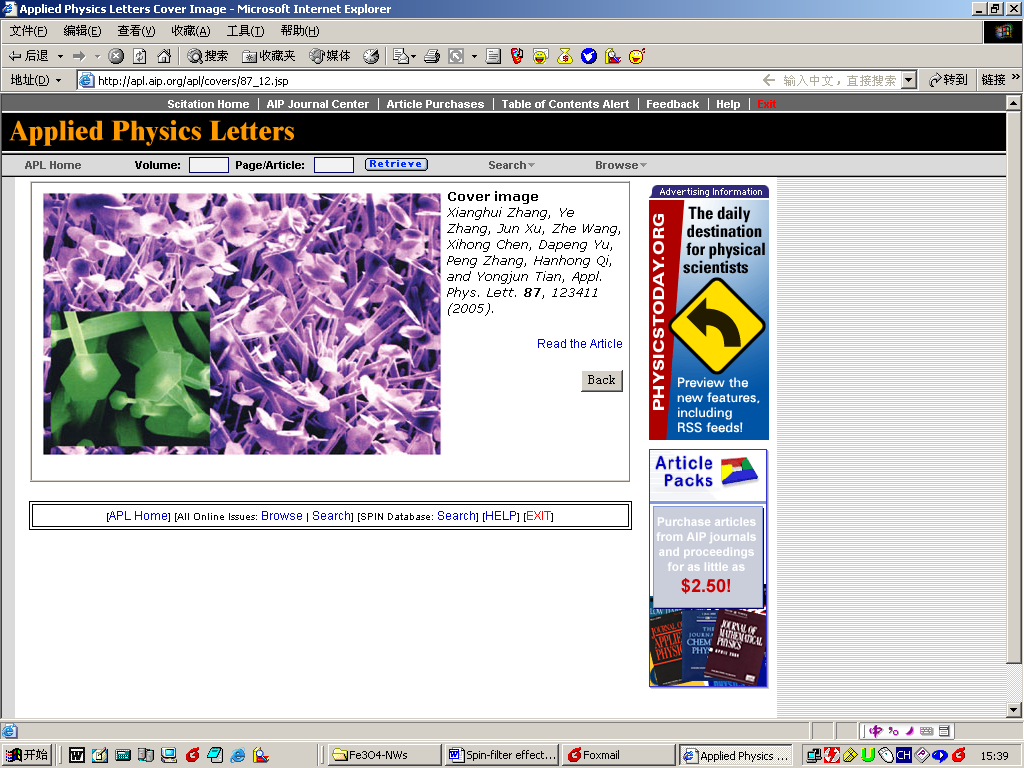Click the Read the Article link
1024x768 pixels.
(x=579, y=344)
